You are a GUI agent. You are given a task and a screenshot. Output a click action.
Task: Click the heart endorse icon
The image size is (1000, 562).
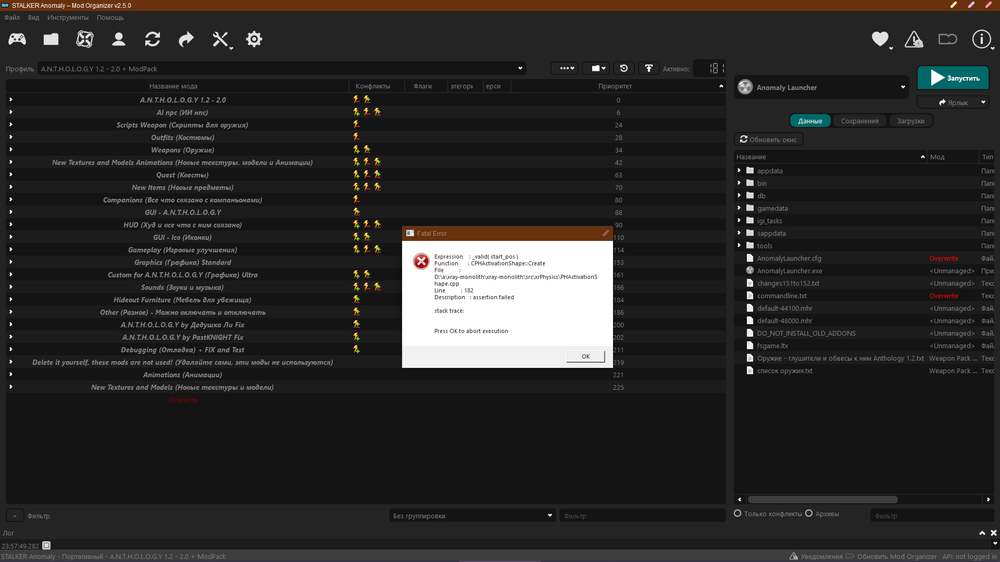click(880, 40)
